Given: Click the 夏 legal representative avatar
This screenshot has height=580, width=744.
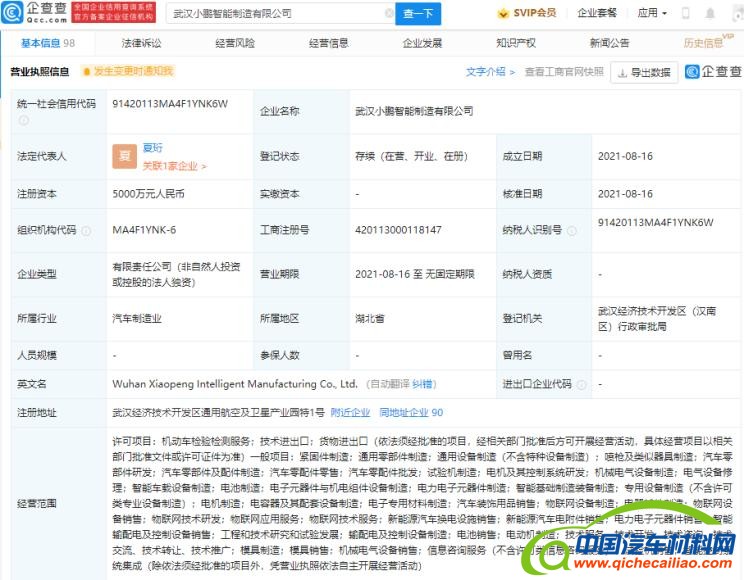Looking at the screenshot, I should pyautogui.click(x=124, y=157).
